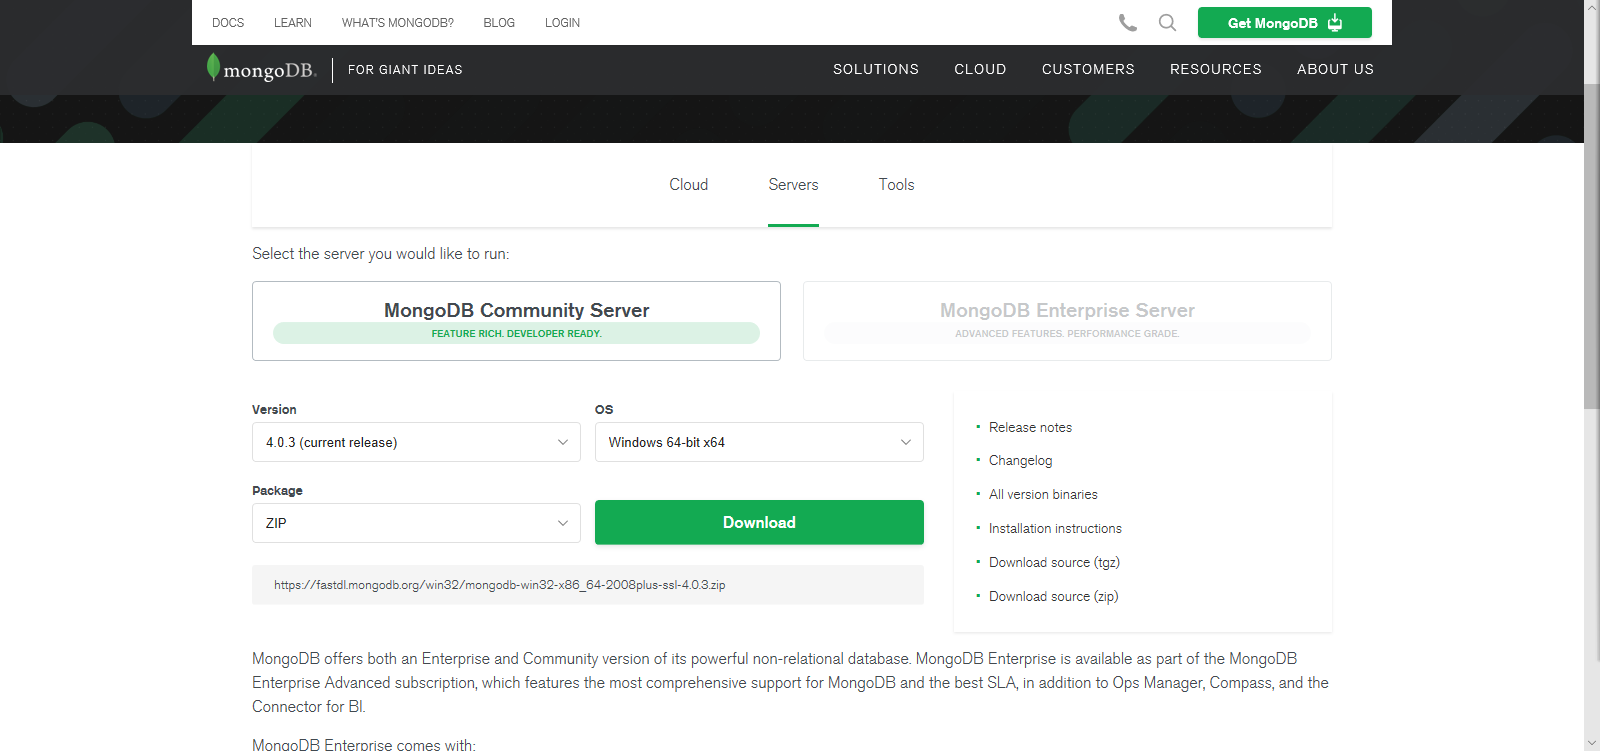This screenshot has width=1600, height=751.
Task: Click the scrollbar down arrow
Action: click(1592, 743)
